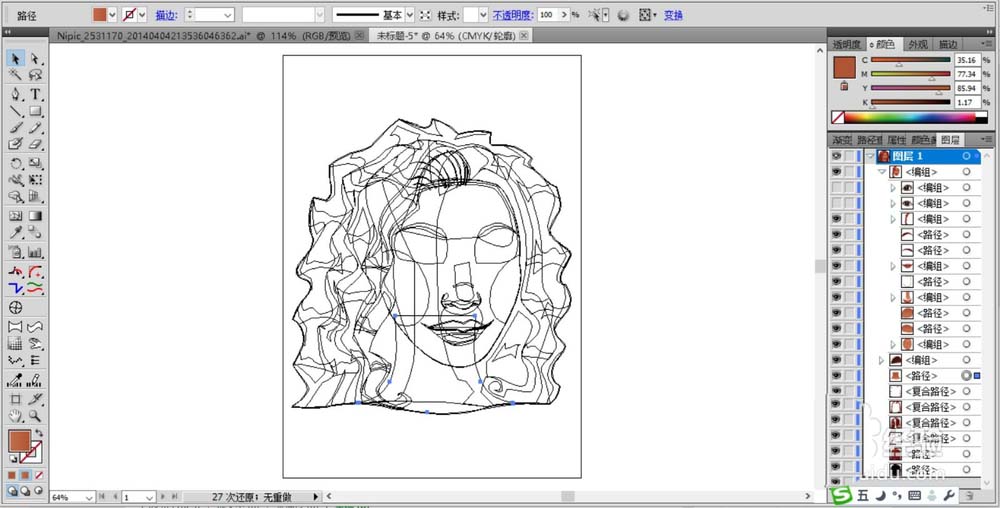Toggle visibility of the selected 路径 layer row
The height and width of the screenshot is (508, 1000).
pyautogui.click(x=836, y=375)
